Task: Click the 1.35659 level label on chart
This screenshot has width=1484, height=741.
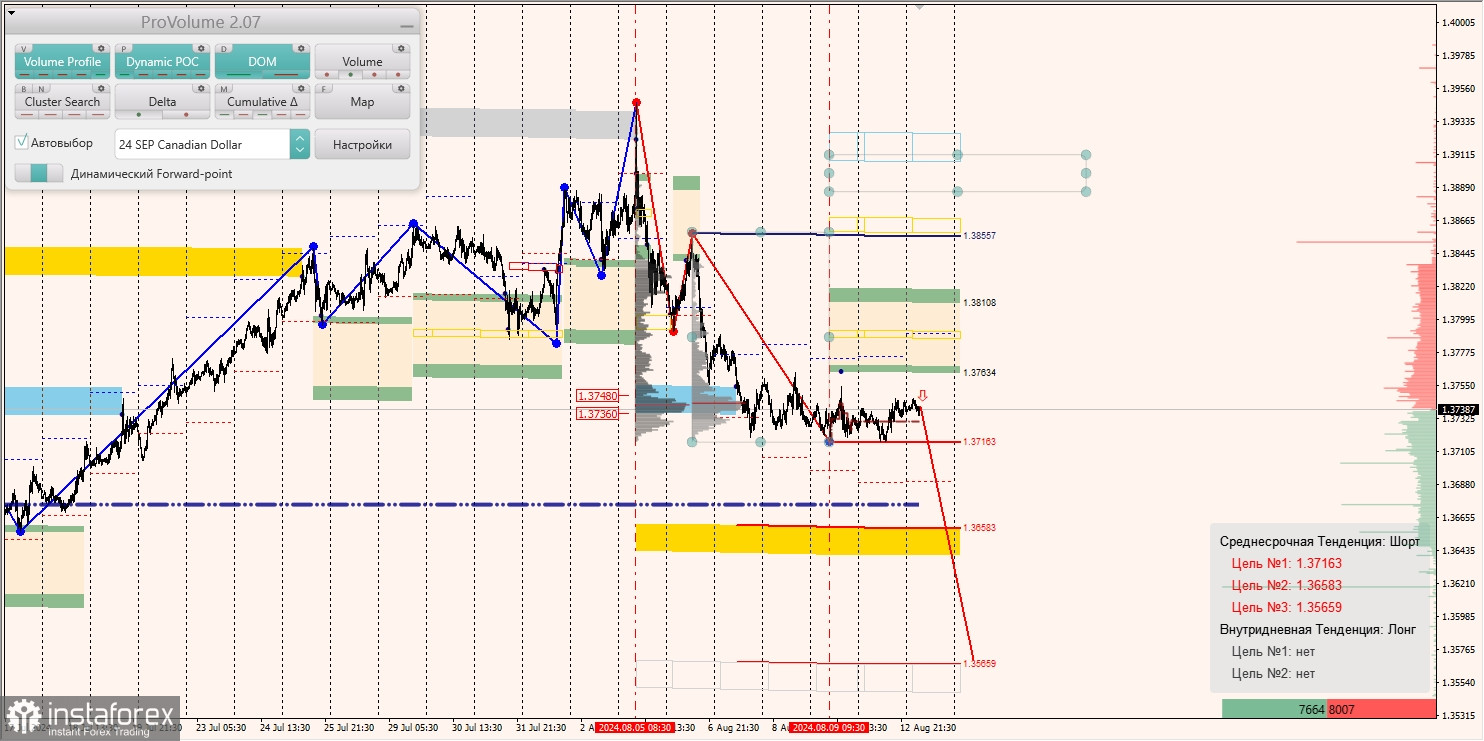Action: [x=980, y=663]
